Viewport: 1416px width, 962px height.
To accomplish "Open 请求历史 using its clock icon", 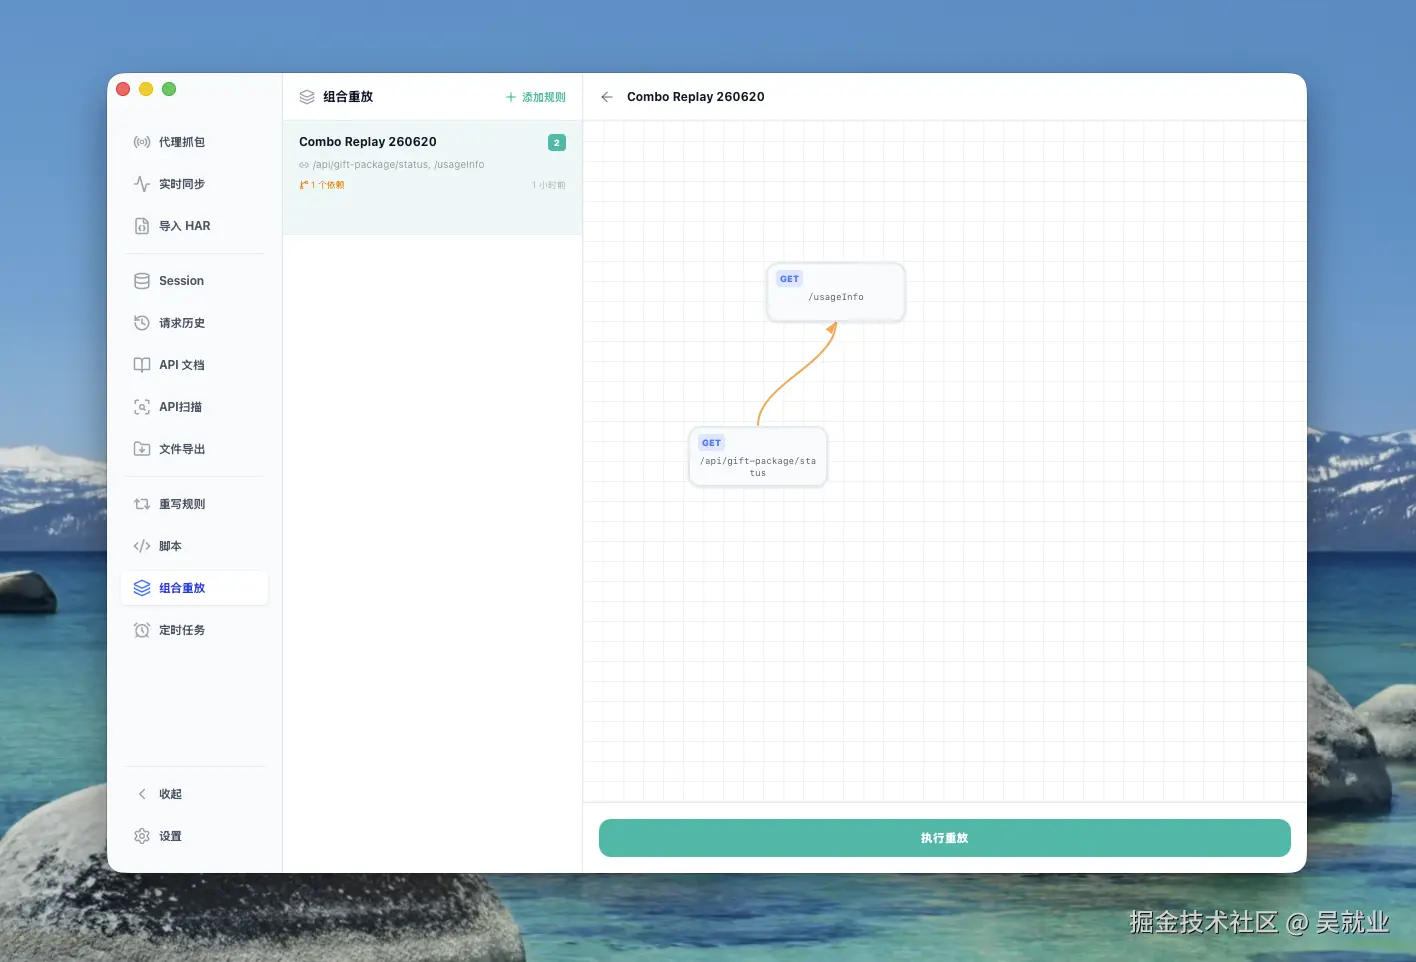I will 142,323.
